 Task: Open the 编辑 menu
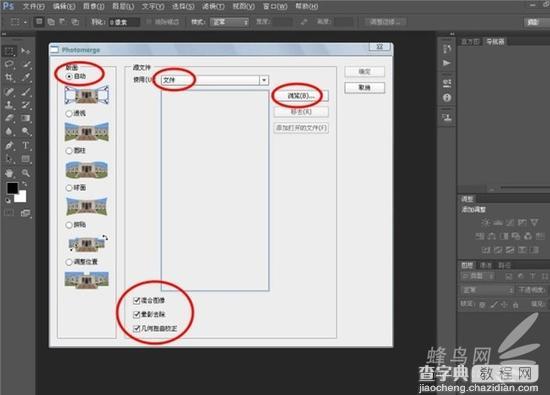pyautogui.click(x=64, y=6)
